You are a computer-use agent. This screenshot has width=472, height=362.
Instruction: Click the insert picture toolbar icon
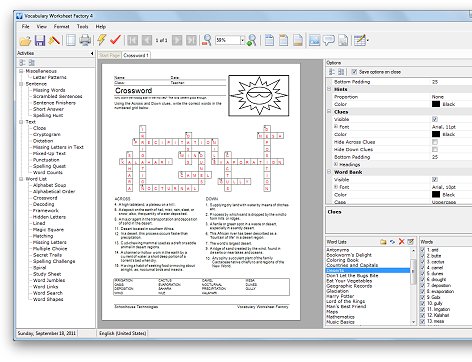(314, 40)
